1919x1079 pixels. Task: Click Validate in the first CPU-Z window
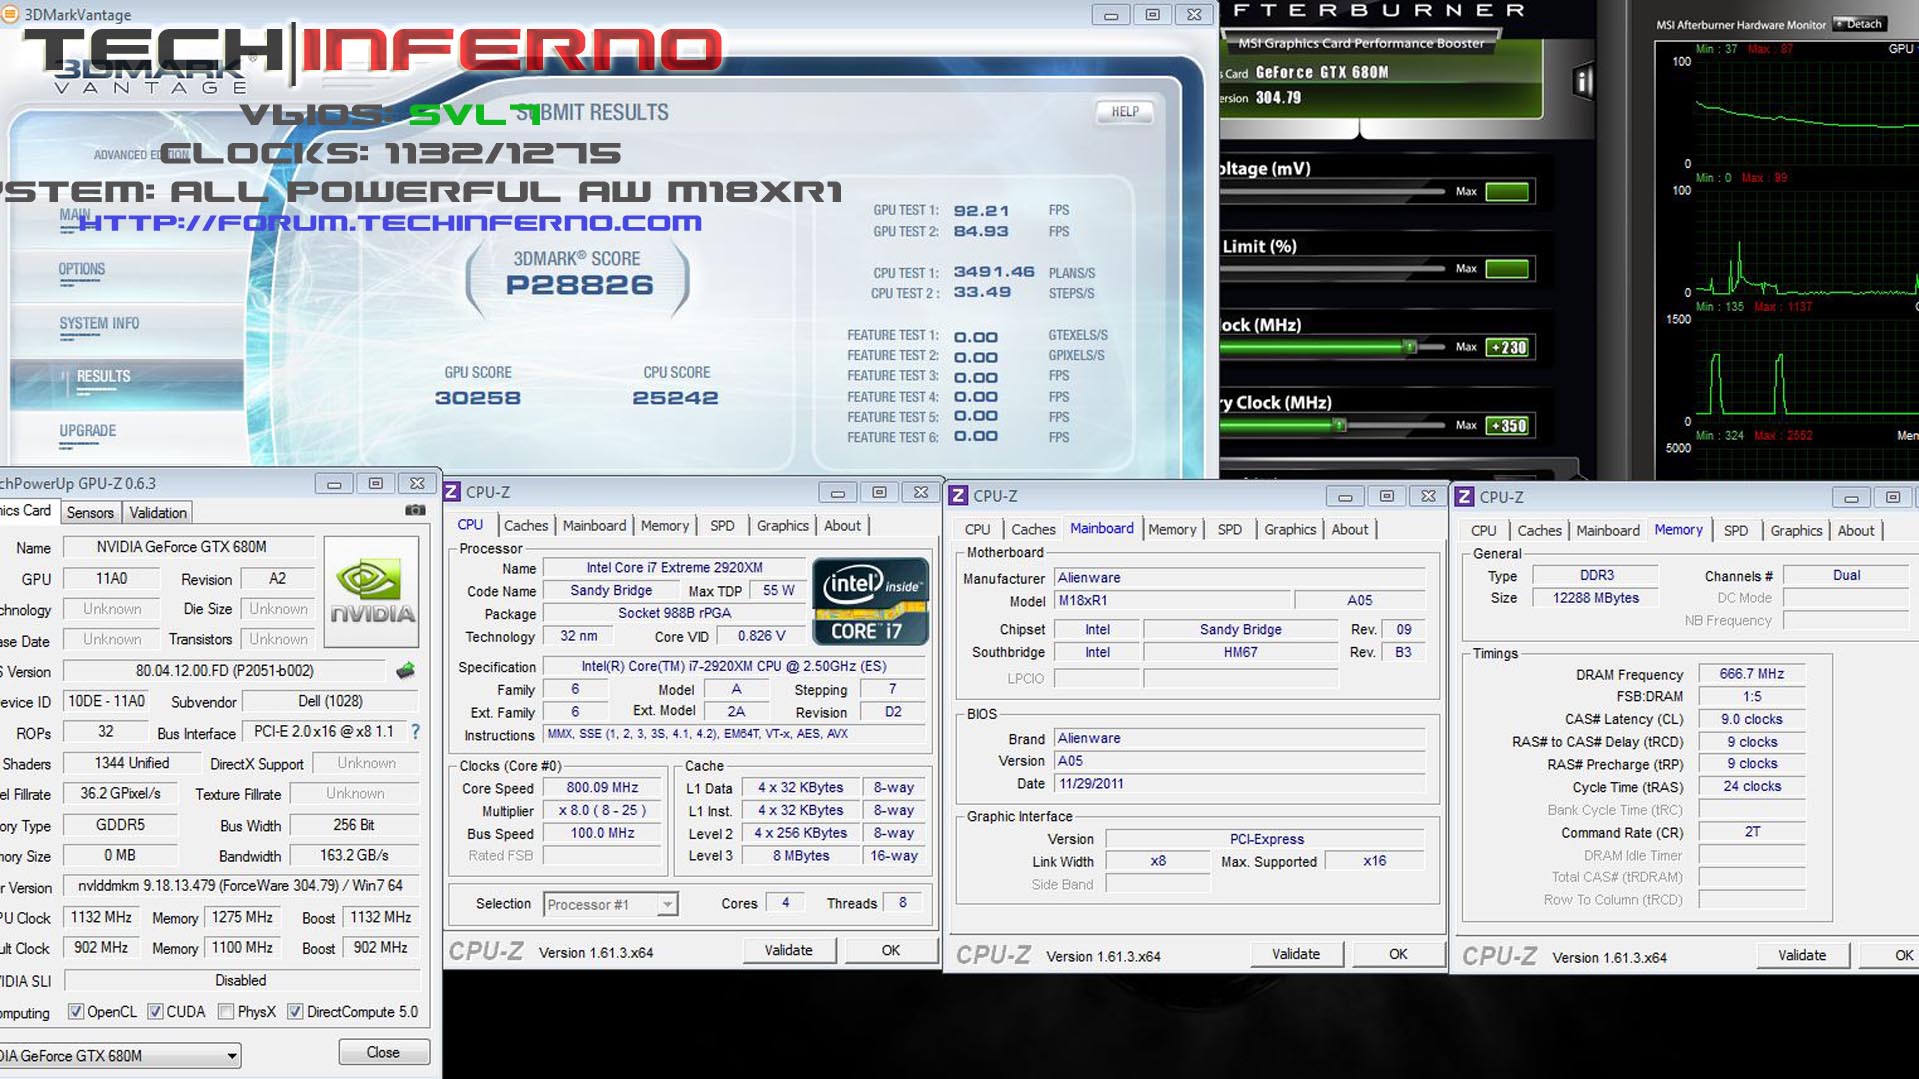click(x=788, y=950)
